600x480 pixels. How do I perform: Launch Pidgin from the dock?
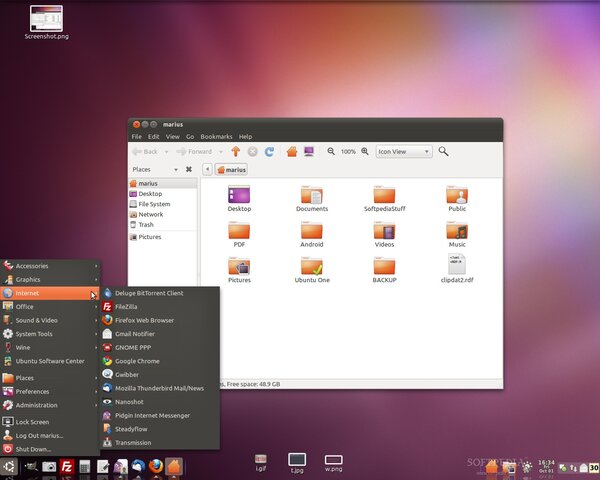(x=121, y=467)
